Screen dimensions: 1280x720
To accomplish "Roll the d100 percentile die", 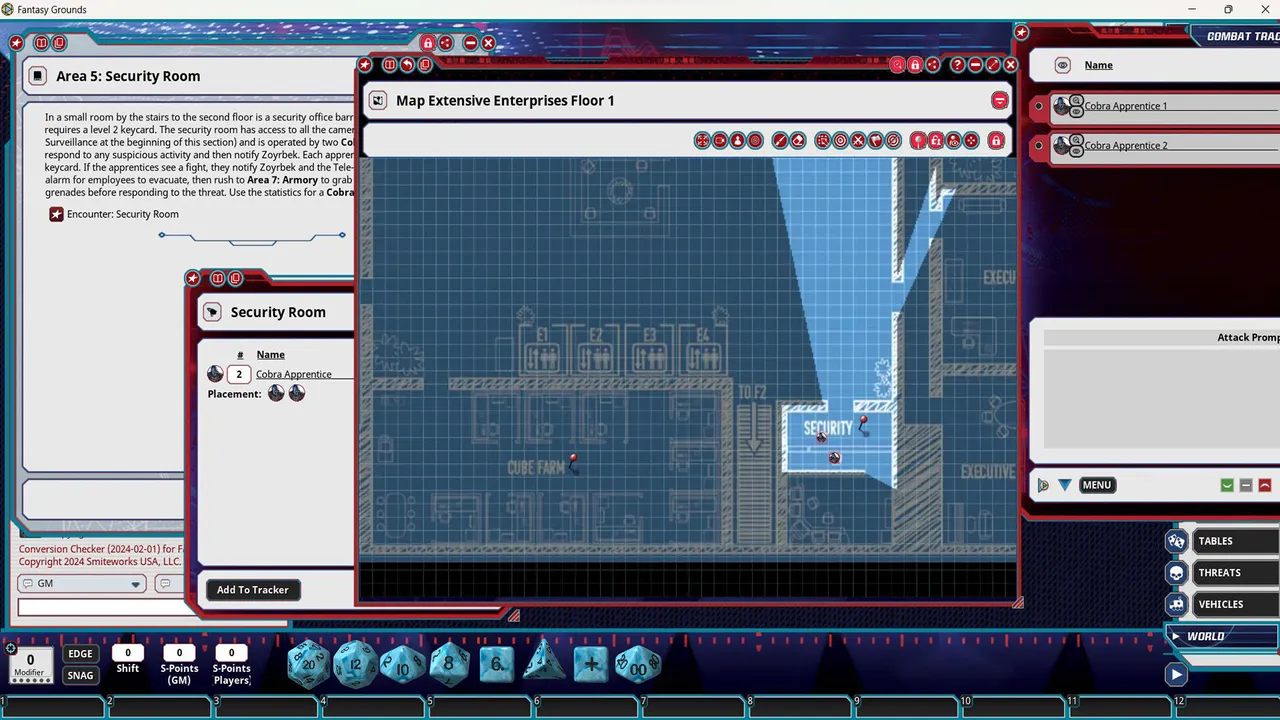I will click(638, 664).
